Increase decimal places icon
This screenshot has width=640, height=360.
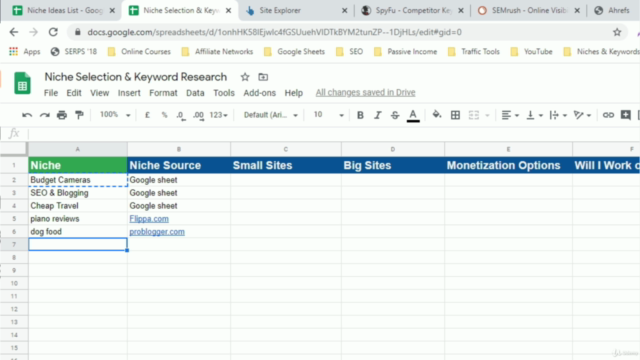pos(198,116)
